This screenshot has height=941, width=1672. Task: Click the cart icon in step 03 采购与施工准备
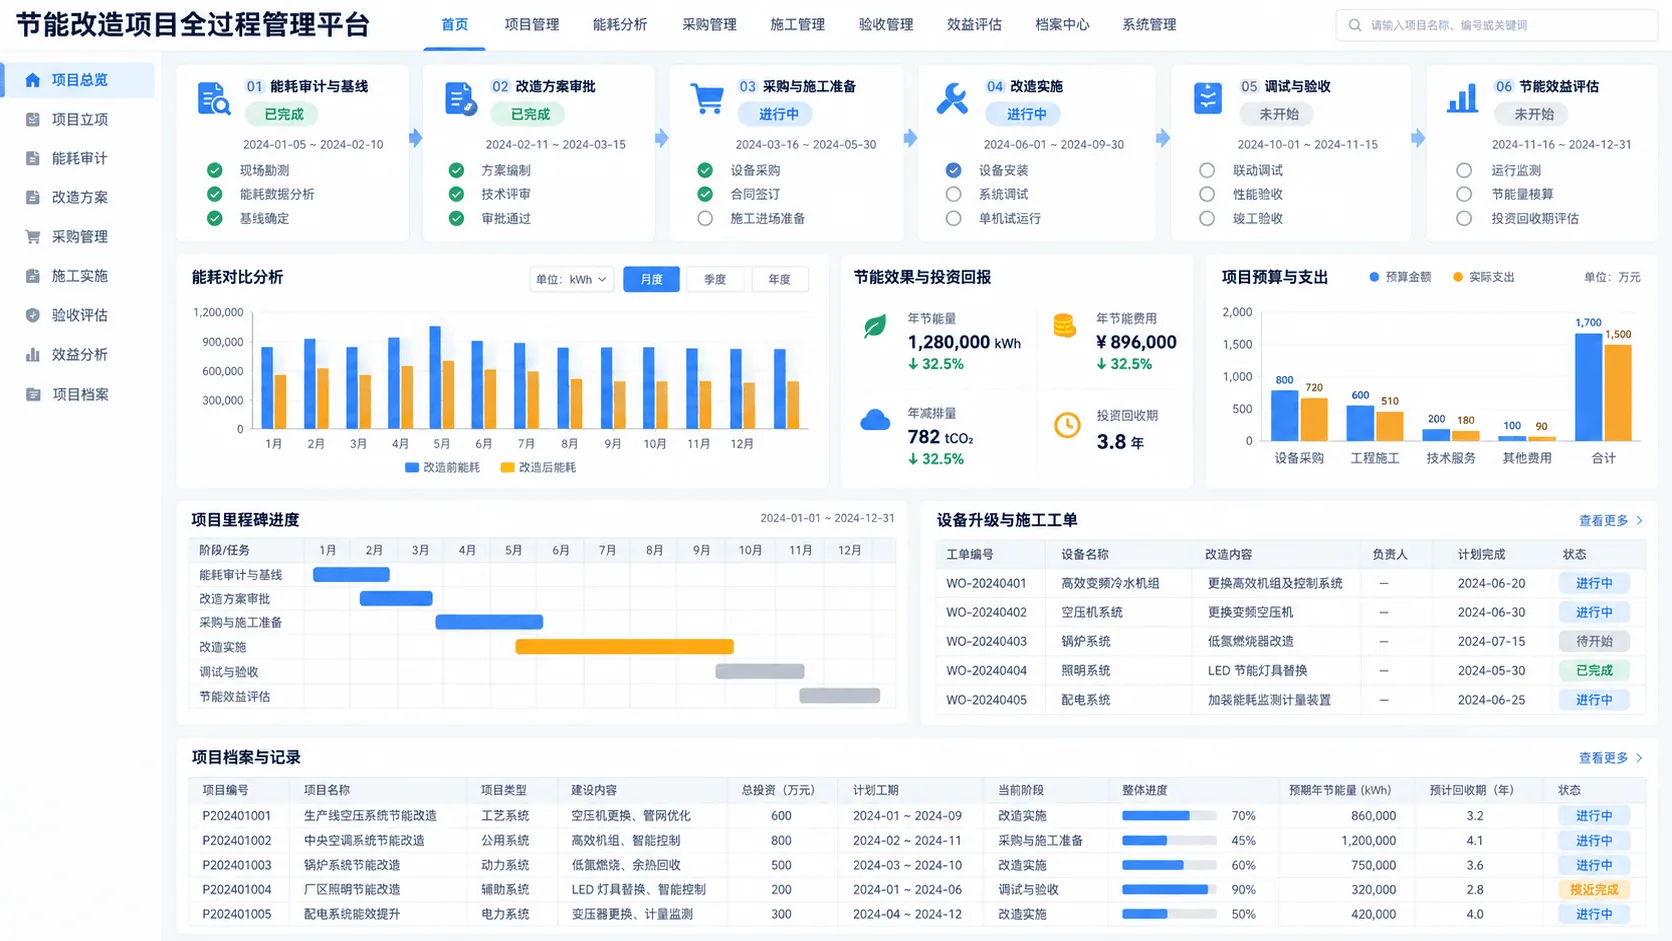coord(707,99)
